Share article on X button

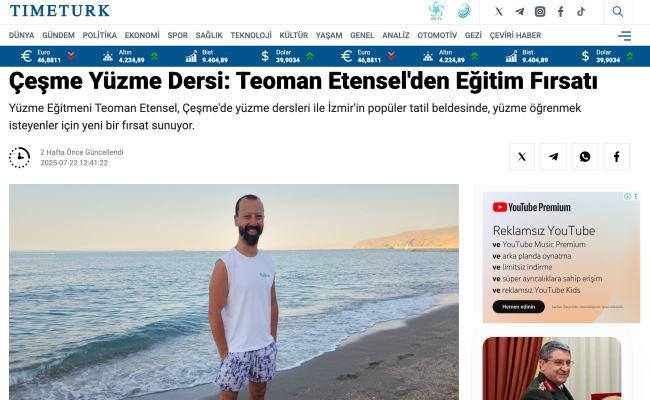click(x=522, y=157)
